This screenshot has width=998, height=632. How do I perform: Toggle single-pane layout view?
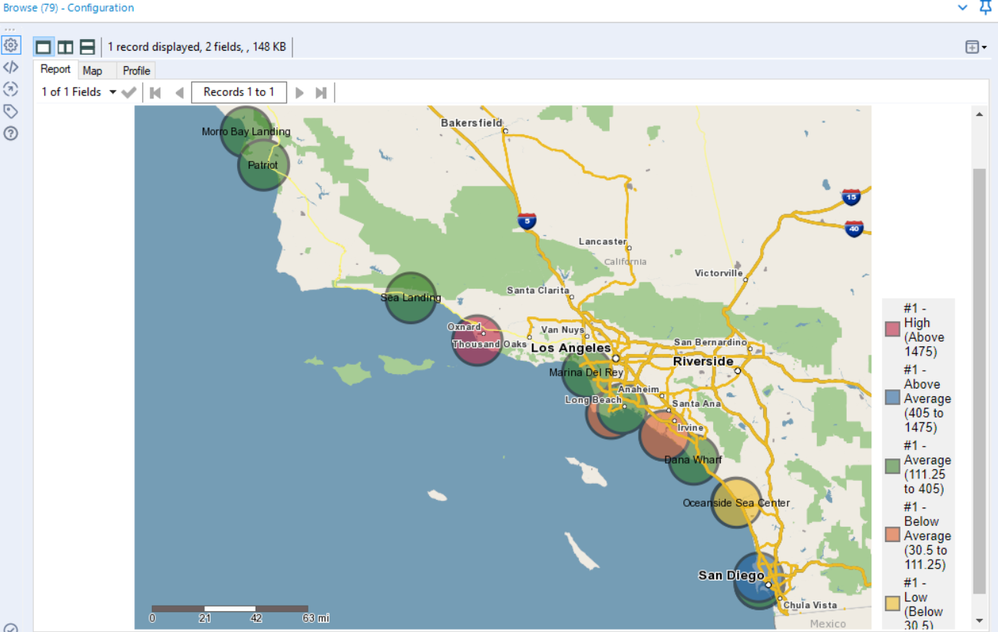pos(43,47)
